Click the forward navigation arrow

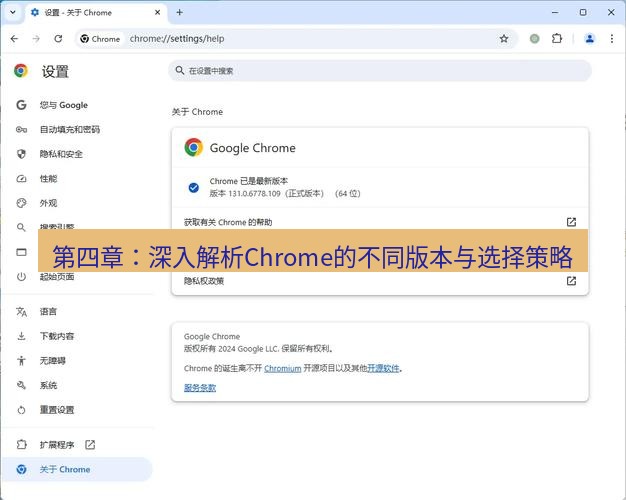[x=36, y=39]
